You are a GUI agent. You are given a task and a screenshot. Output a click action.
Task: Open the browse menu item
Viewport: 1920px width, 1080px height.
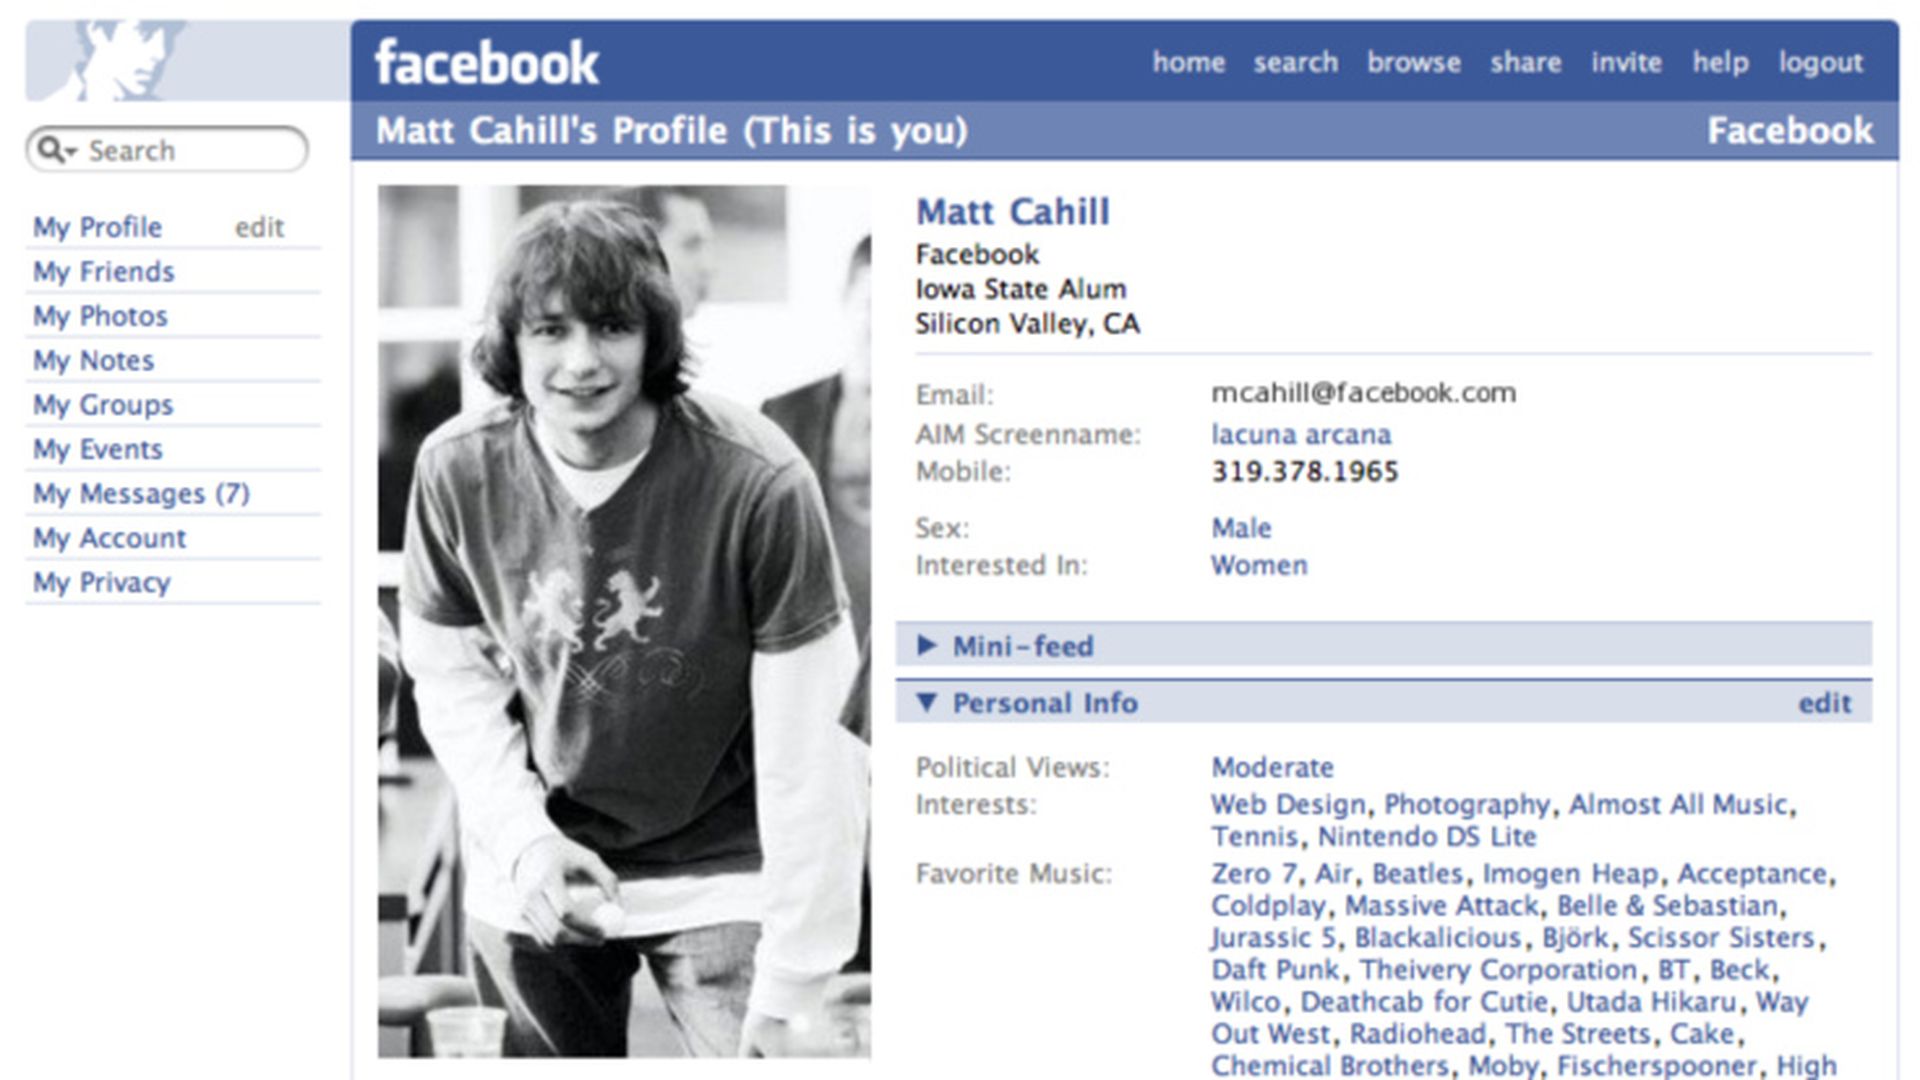[x=1413, y=62]
